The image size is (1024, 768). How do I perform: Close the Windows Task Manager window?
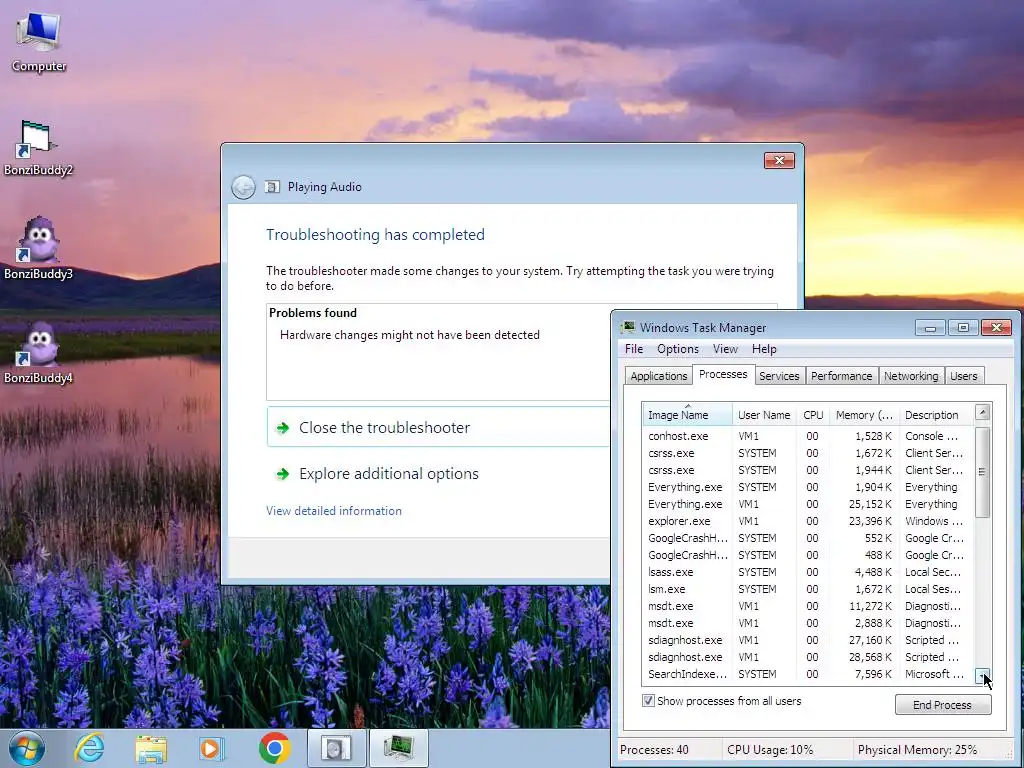pyautogui.click(x=997, y=327)
